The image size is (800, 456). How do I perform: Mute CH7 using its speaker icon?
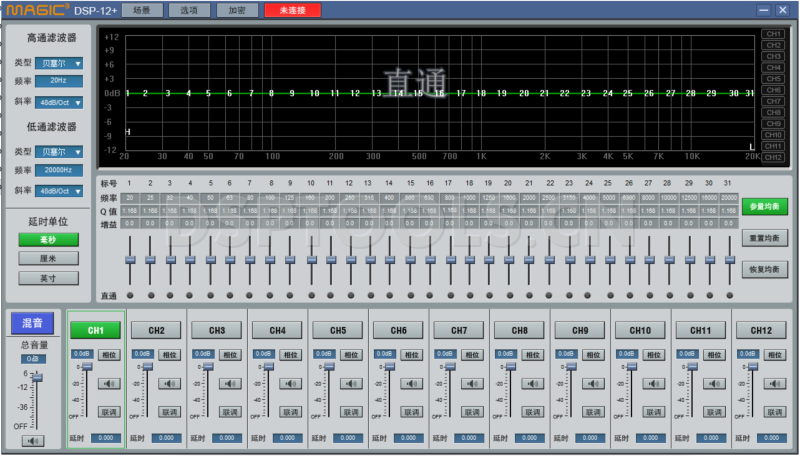471,383
